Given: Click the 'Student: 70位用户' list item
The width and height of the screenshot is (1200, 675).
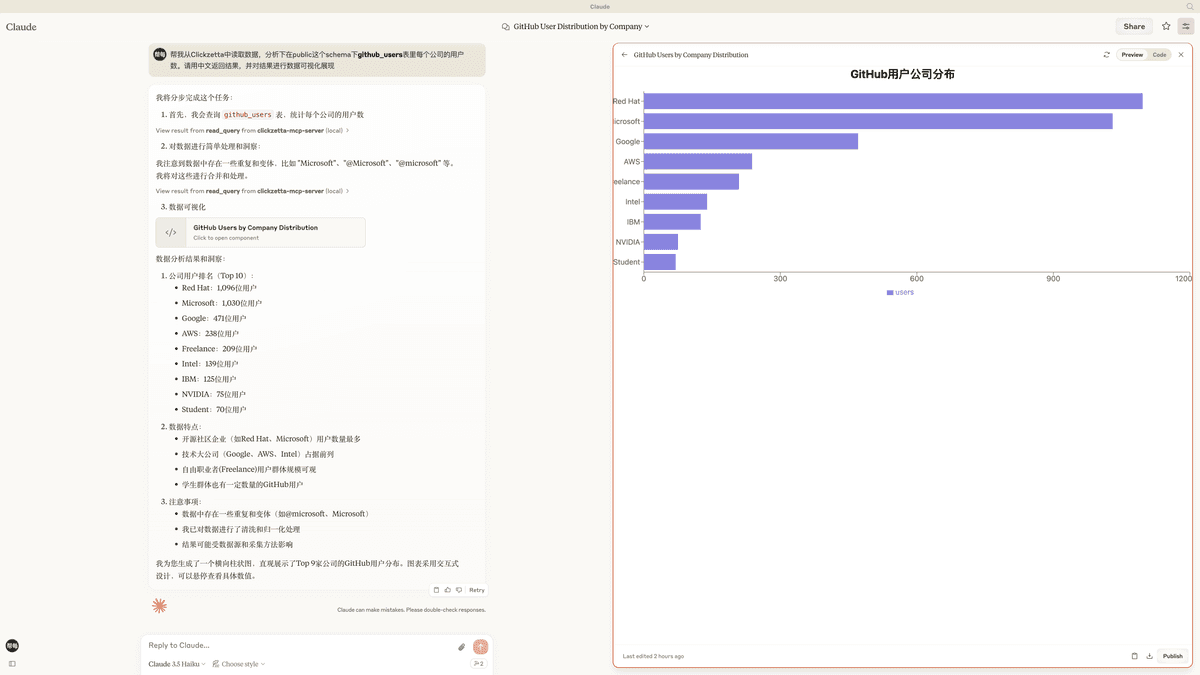Looking at the screenshot, I should (213, 410).
